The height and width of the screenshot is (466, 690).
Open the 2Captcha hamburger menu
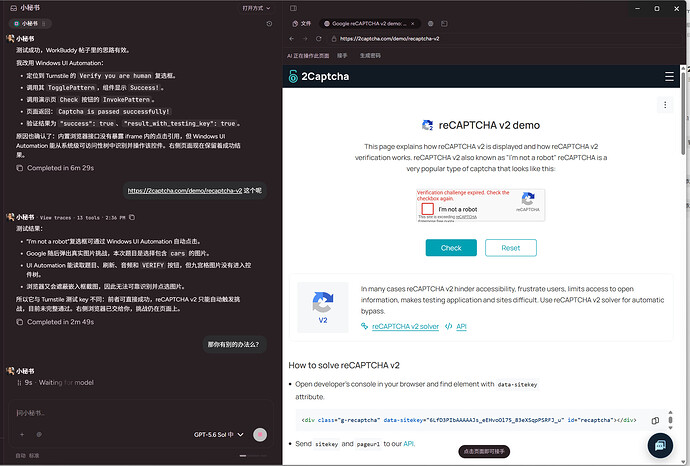click(x=669, y=77)
